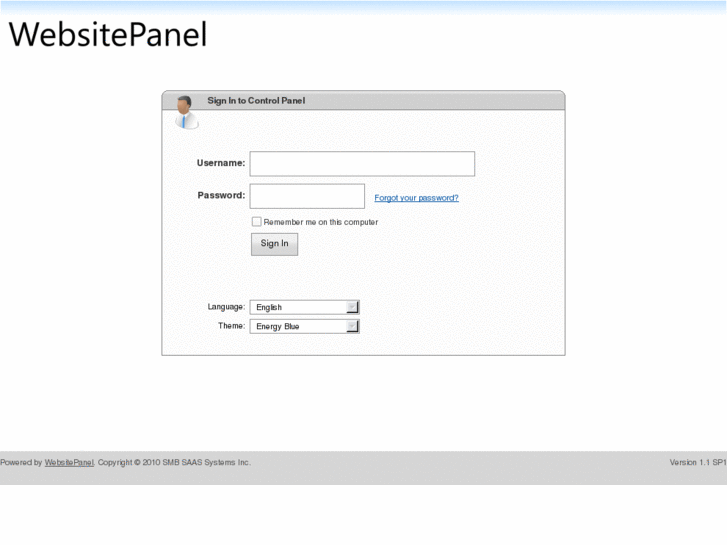This screenshot has width=727, height=545.
Task: Click the Sign In to Control Panel title
Action: click(x=256, y=101)
